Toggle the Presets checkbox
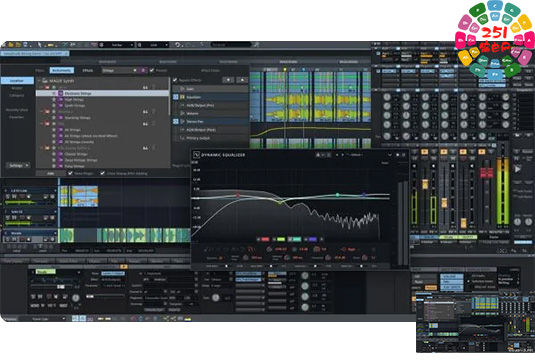 coord(152,70)
